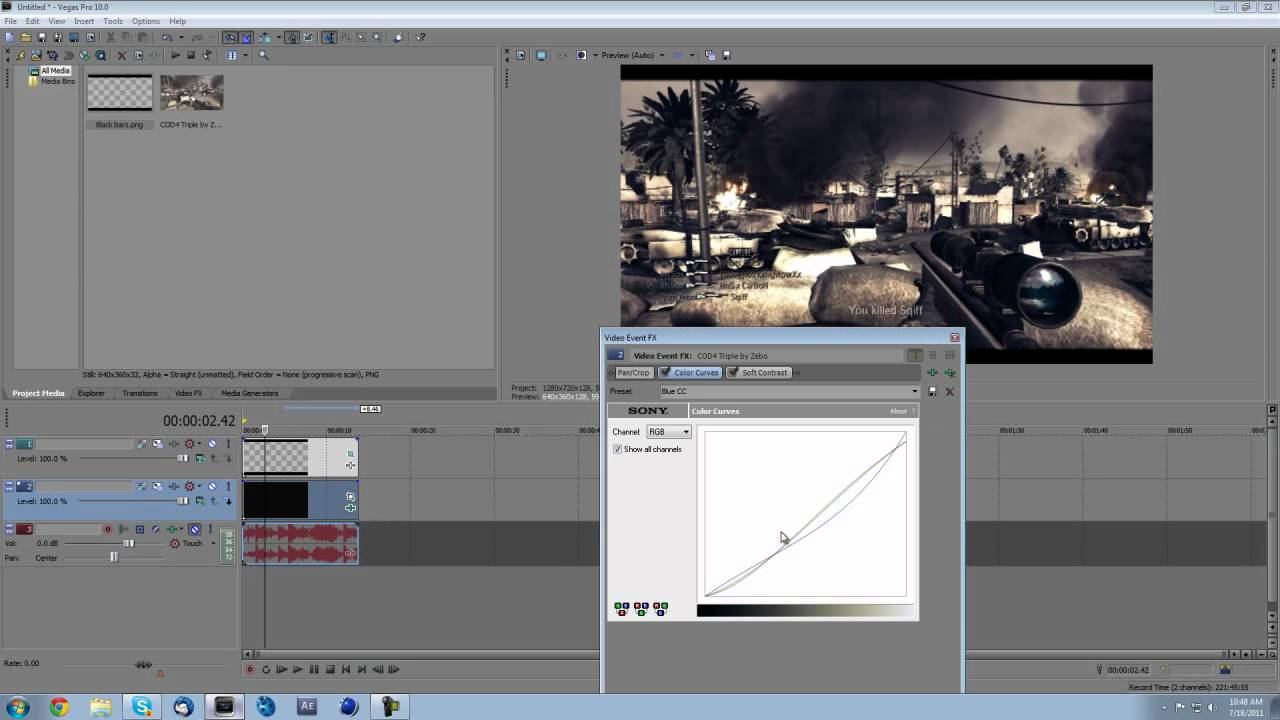
Task: Uncheck Show all channels checkbox
Action: [618, 449]
